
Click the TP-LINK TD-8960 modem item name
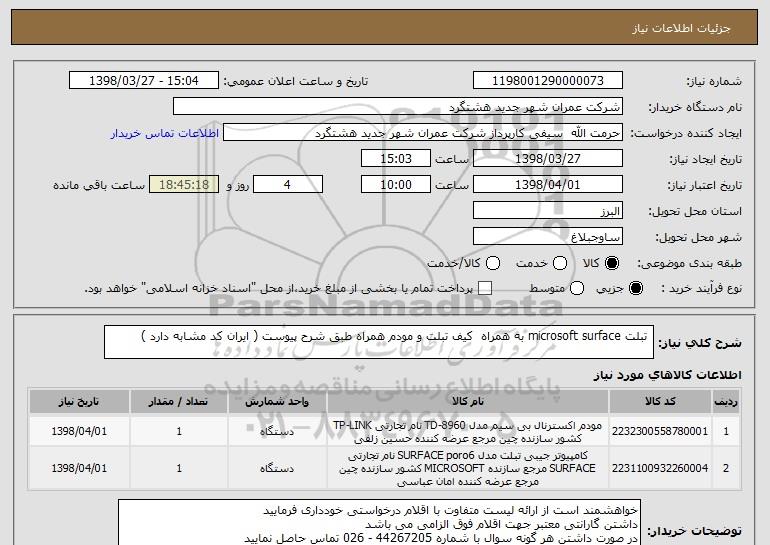[468, 432]
